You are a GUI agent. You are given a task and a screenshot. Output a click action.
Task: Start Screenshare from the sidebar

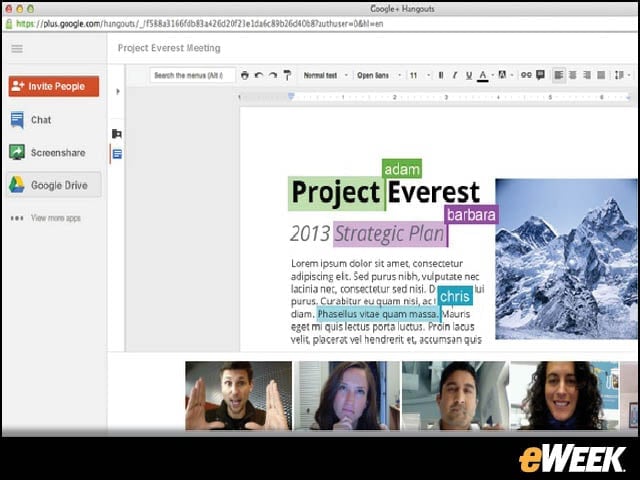tap(48, 153)
